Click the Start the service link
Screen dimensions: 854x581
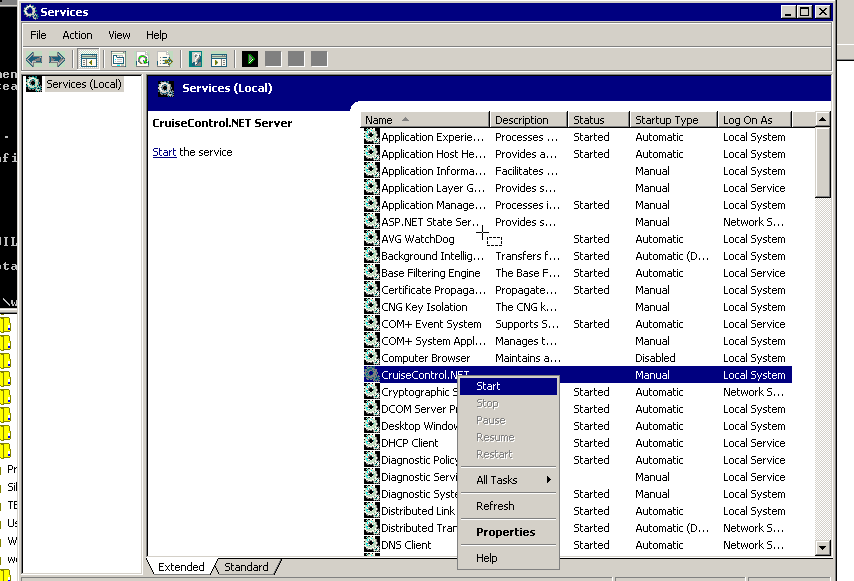click(164, 152)
